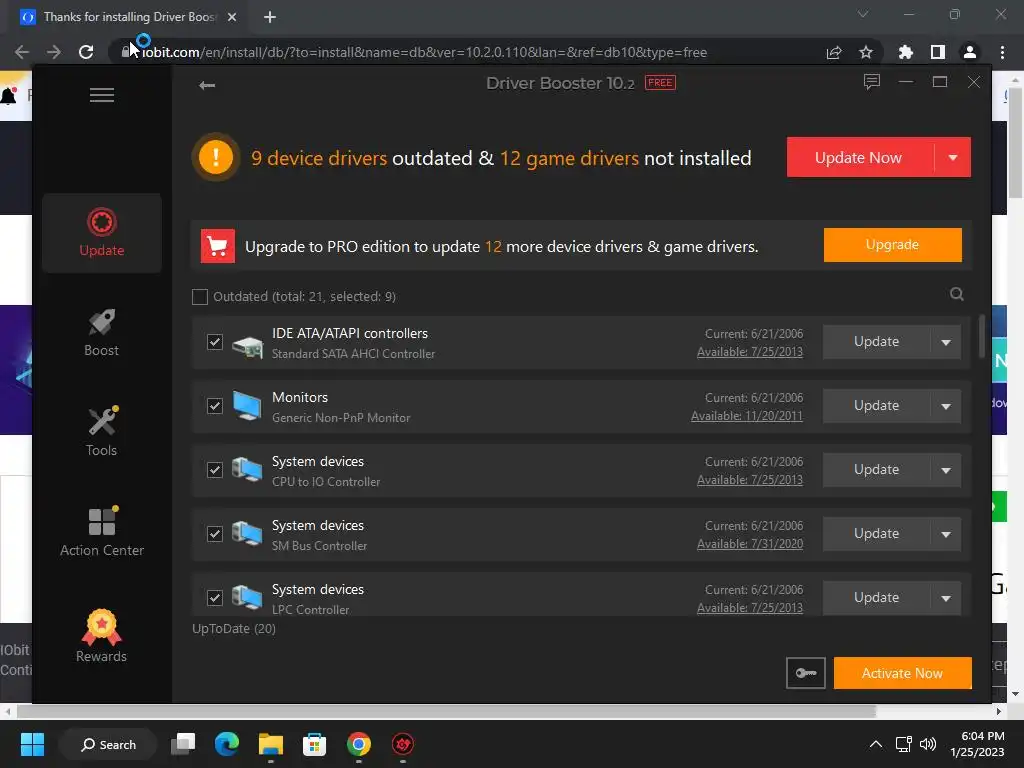Uncheck IDE ATA/ATAPI controllers checkbox
1024x768 pixels.
tap(215, 342)
